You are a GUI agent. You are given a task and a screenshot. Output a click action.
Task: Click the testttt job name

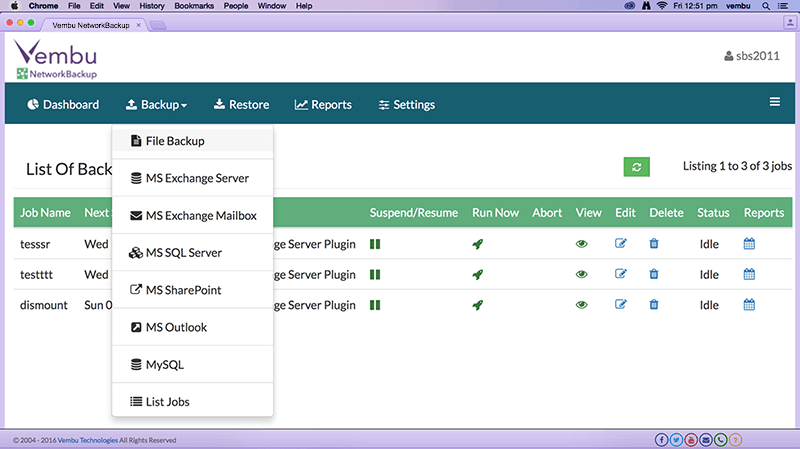(x=36, y=275)
